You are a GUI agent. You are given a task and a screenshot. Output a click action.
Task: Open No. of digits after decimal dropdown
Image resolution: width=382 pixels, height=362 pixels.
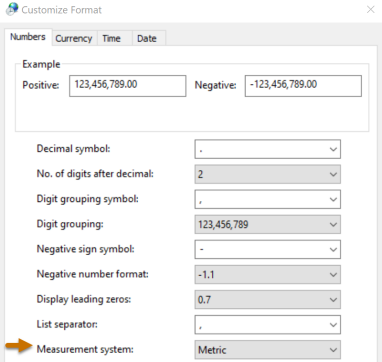pyautogui.click(x=267, y=174)
